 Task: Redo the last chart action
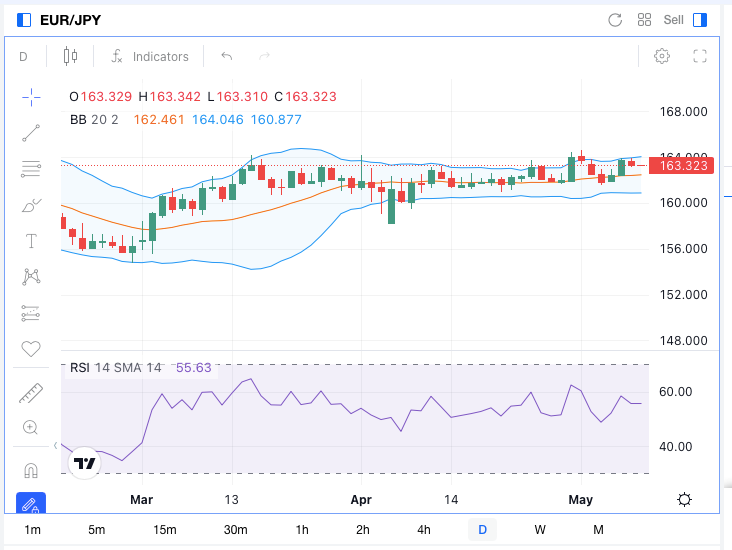pos(264,56)
